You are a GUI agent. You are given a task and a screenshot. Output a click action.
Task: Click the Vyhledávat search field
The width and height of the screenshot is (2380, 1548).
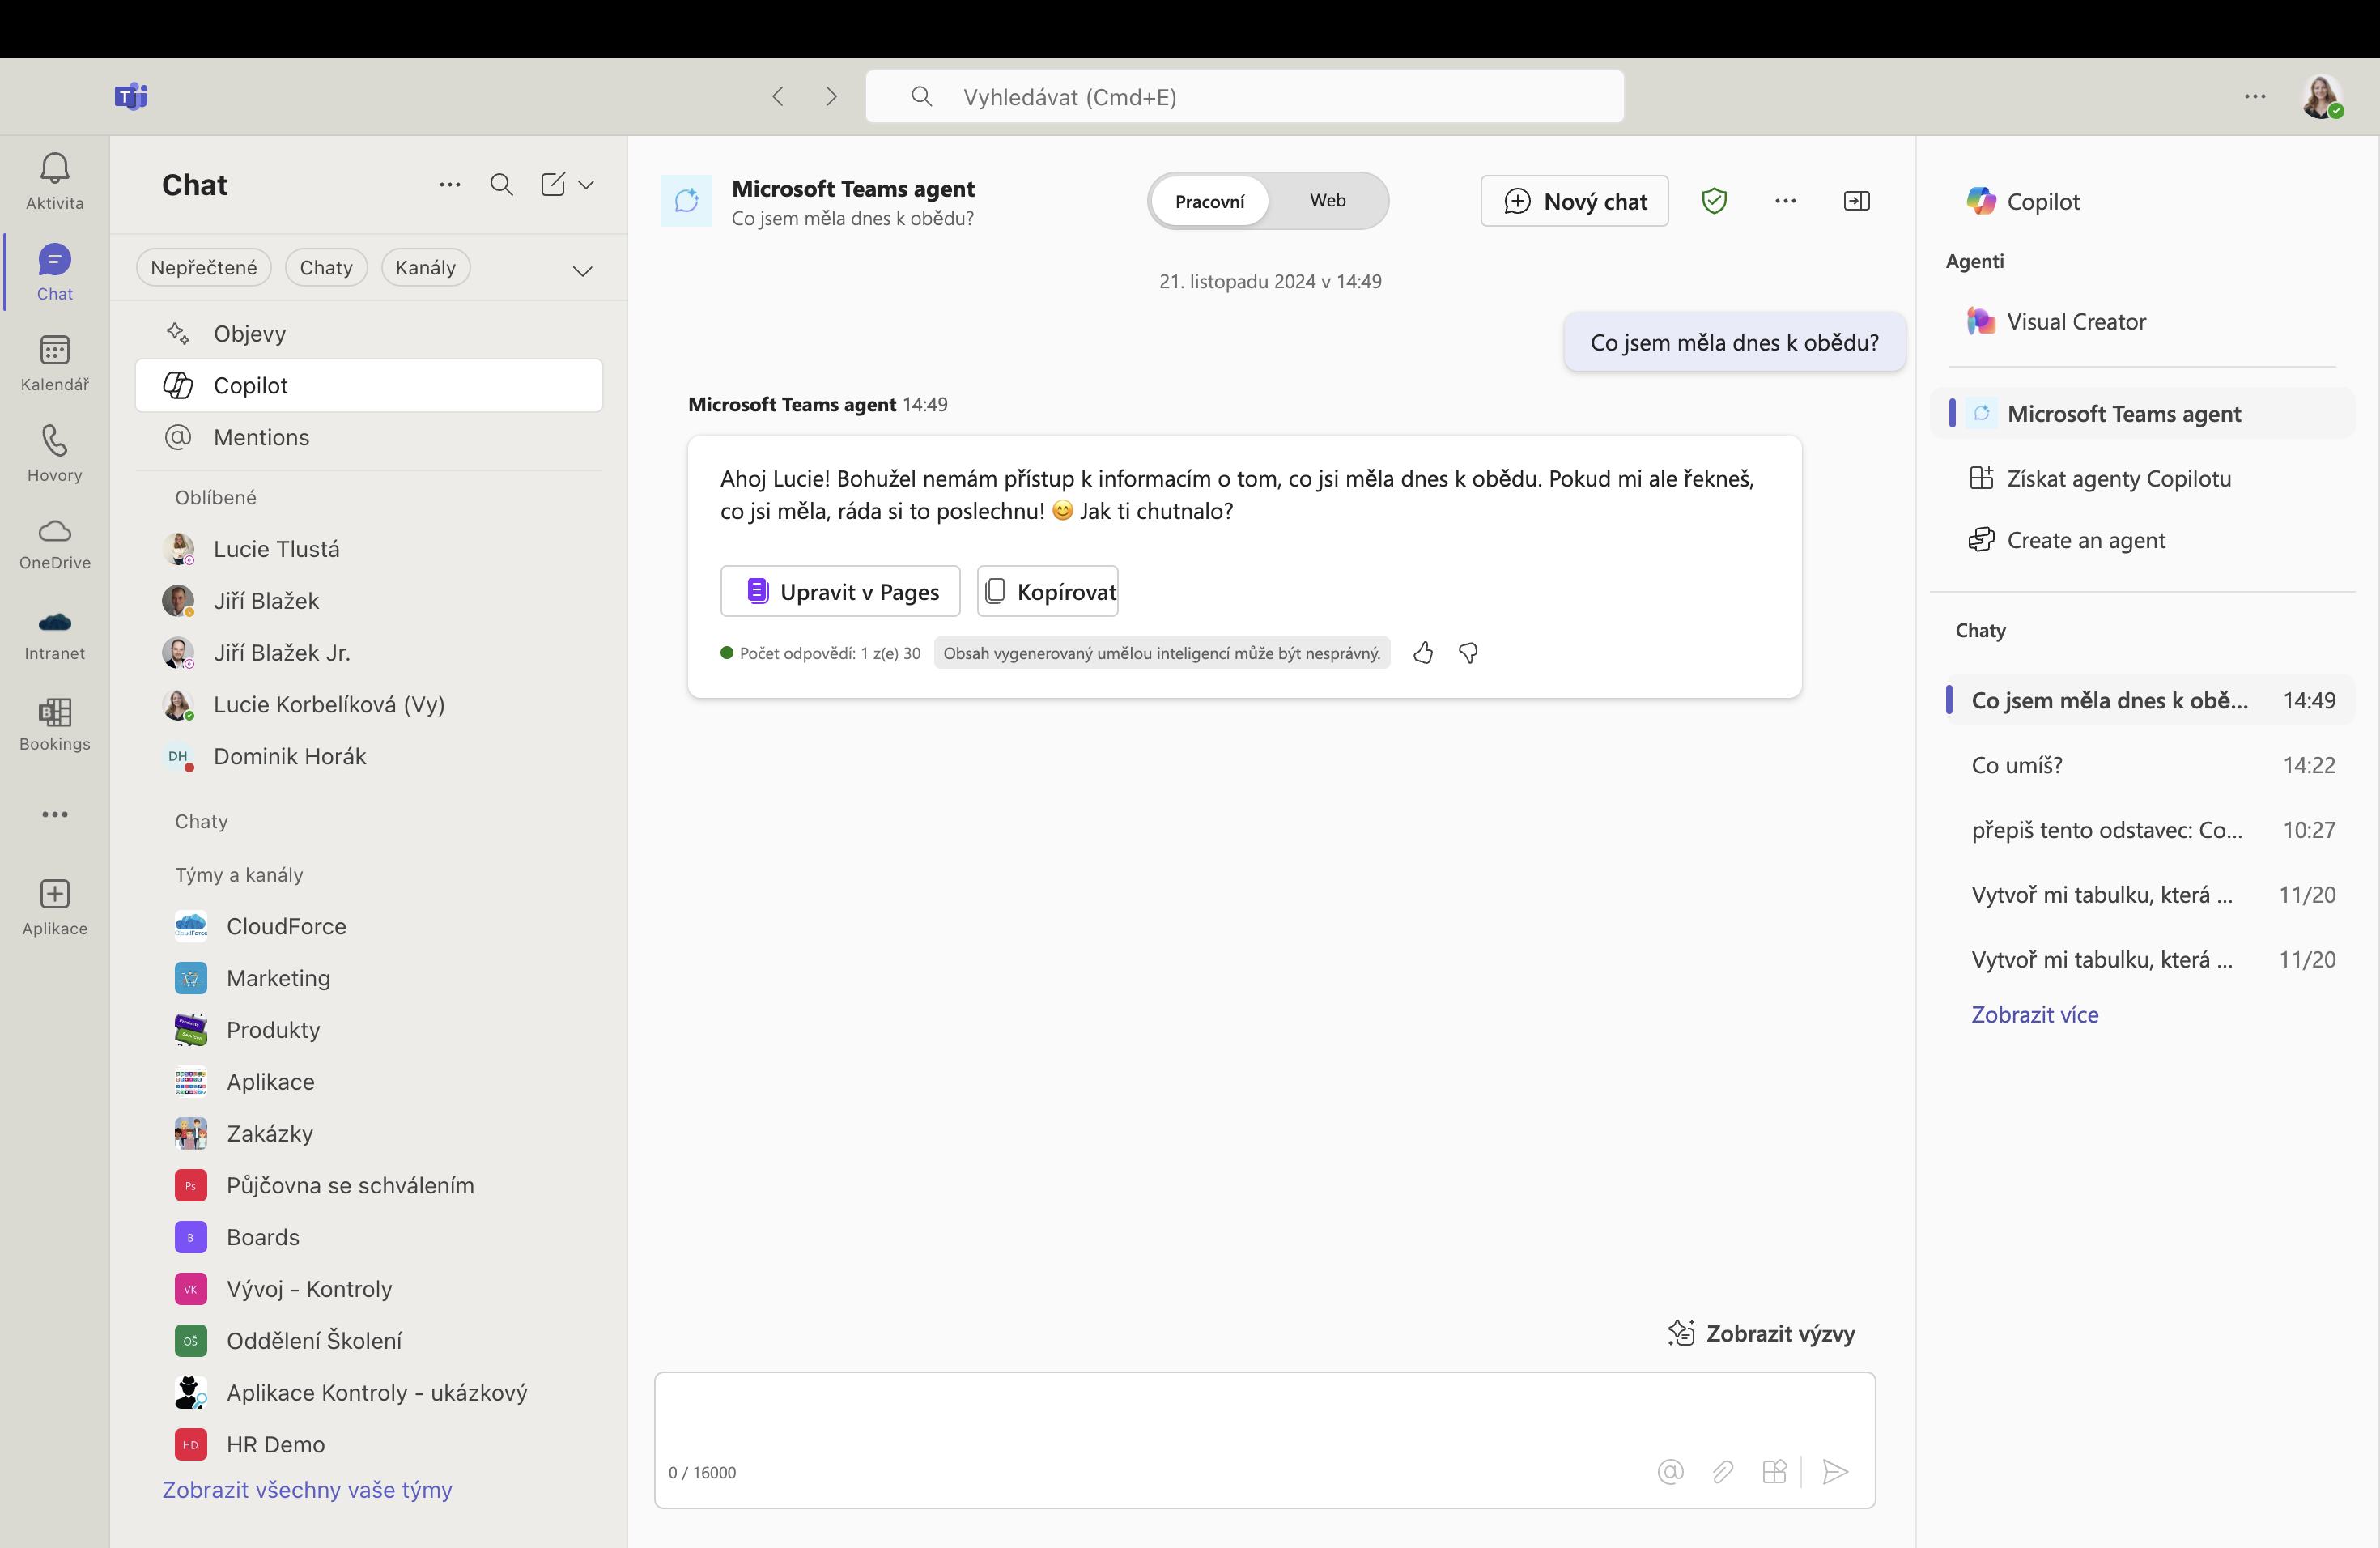click(1244, 96)
